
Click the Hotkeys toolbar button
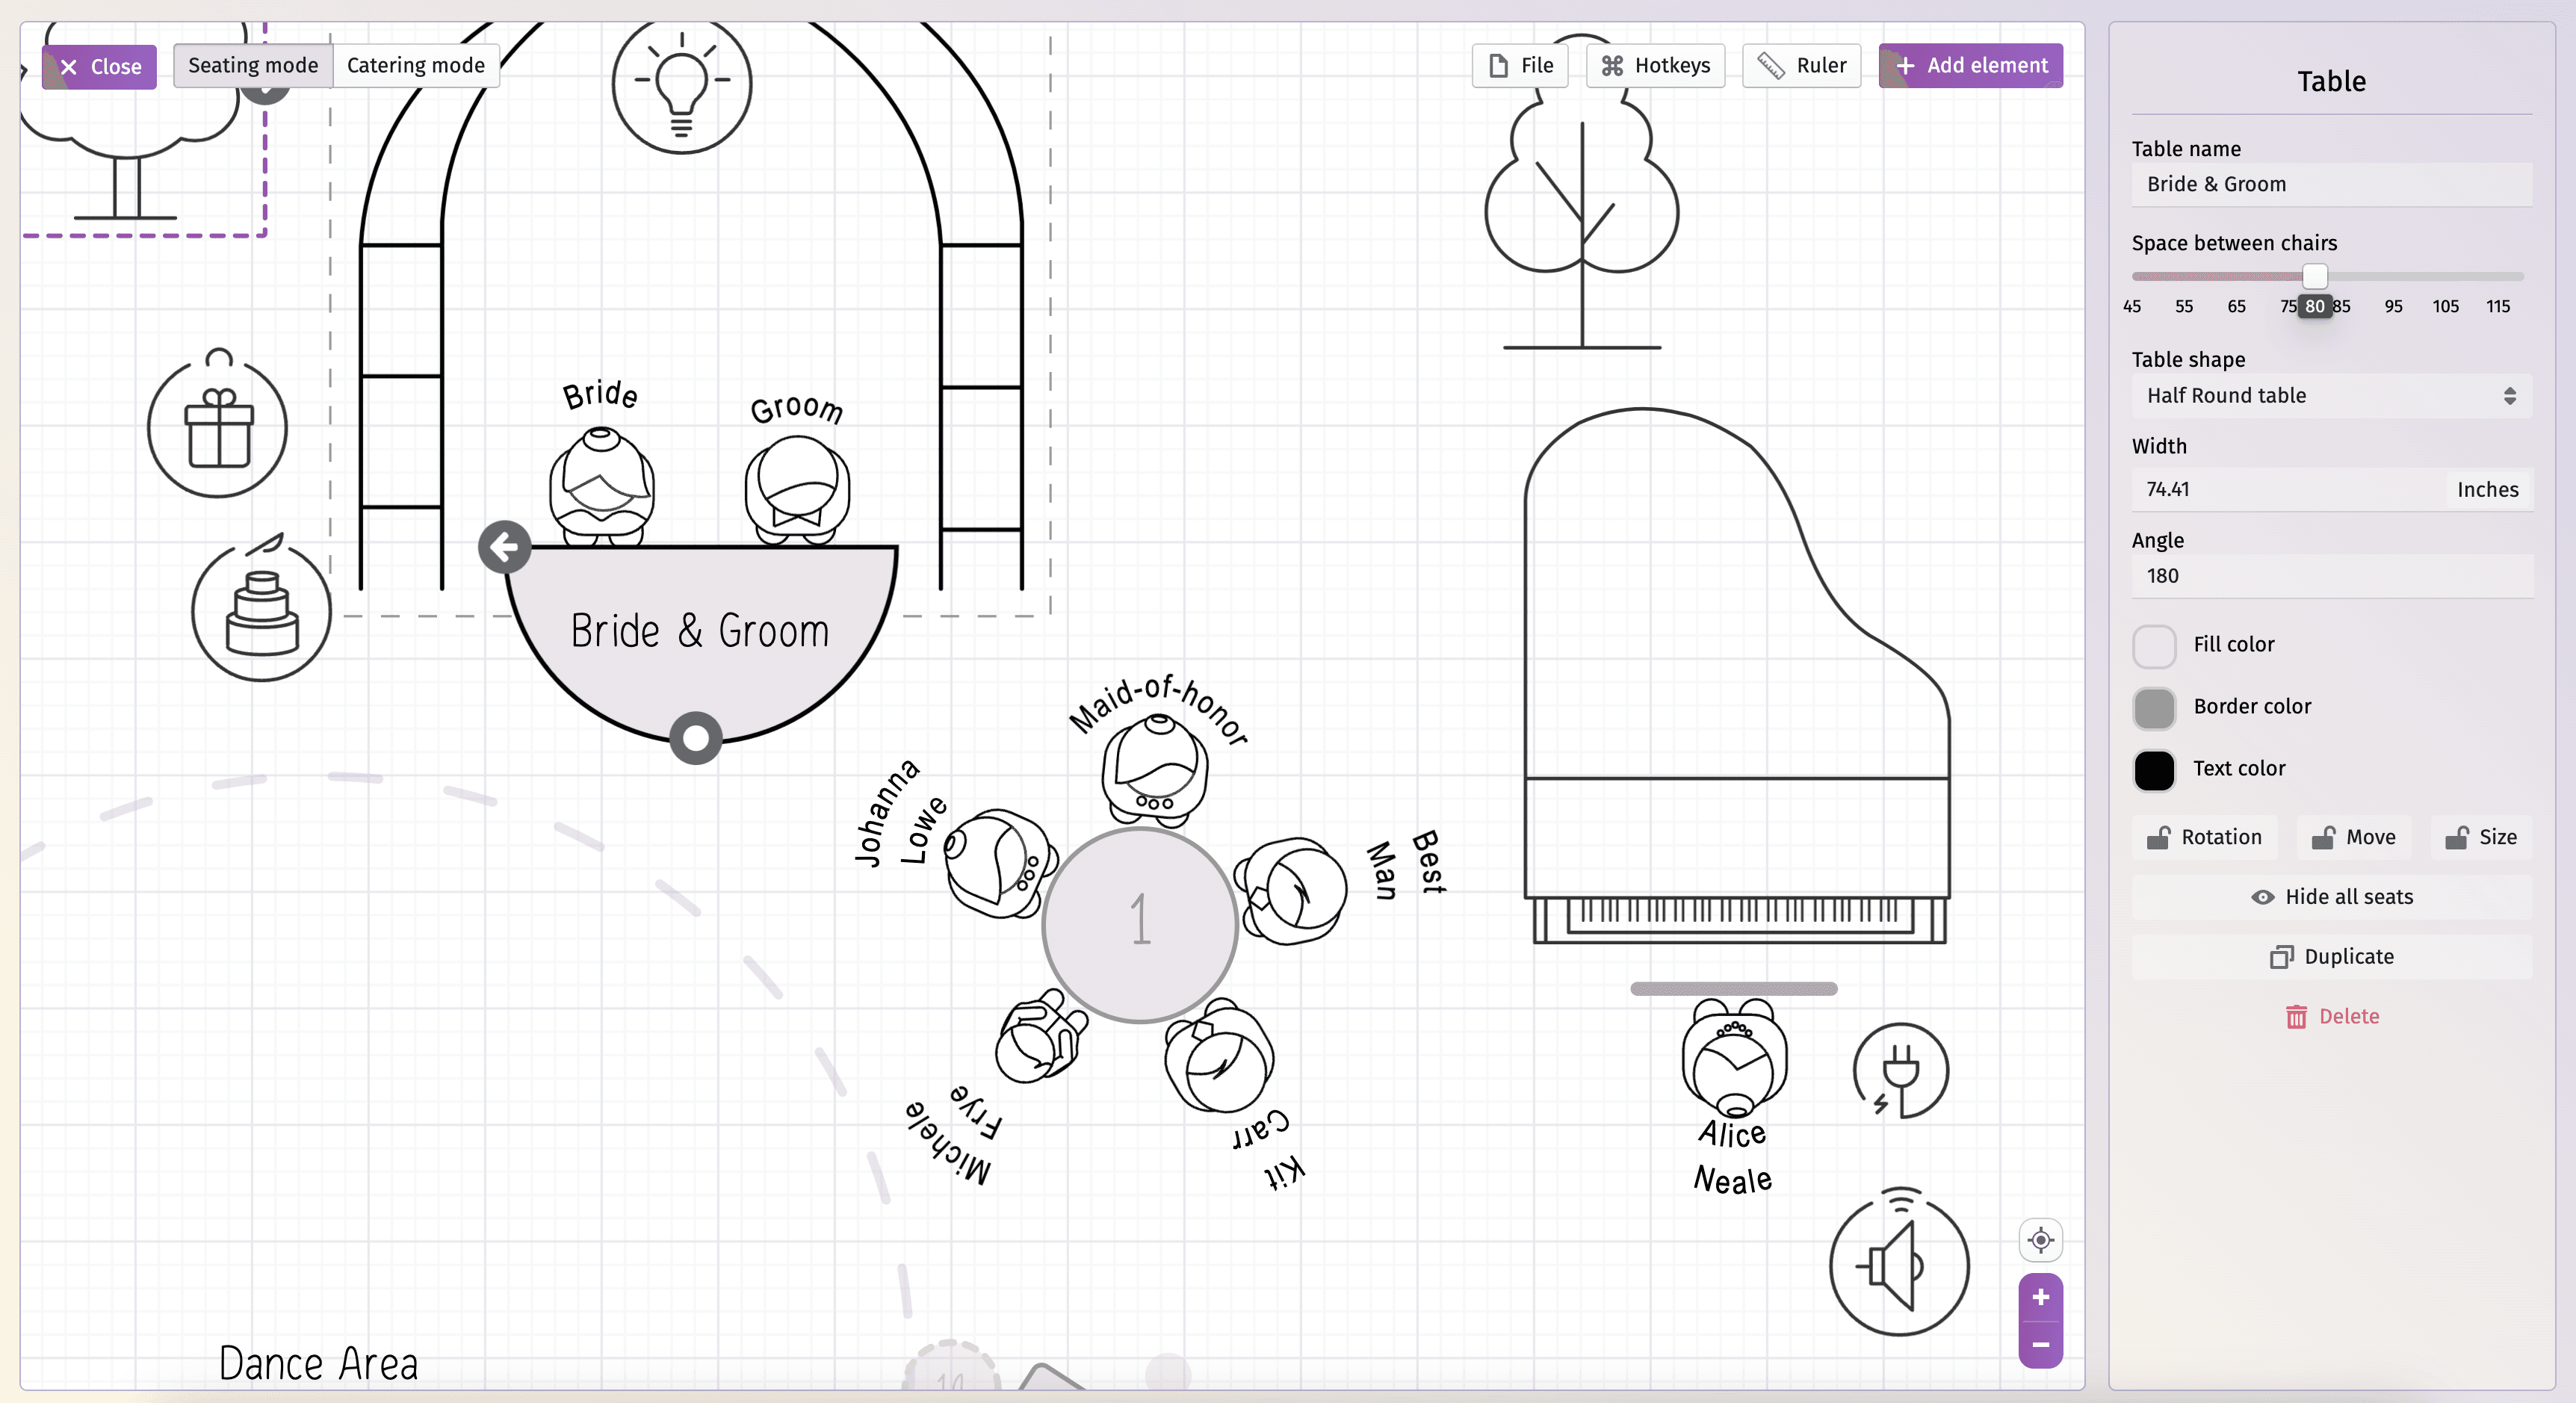tap(1653, 64)
